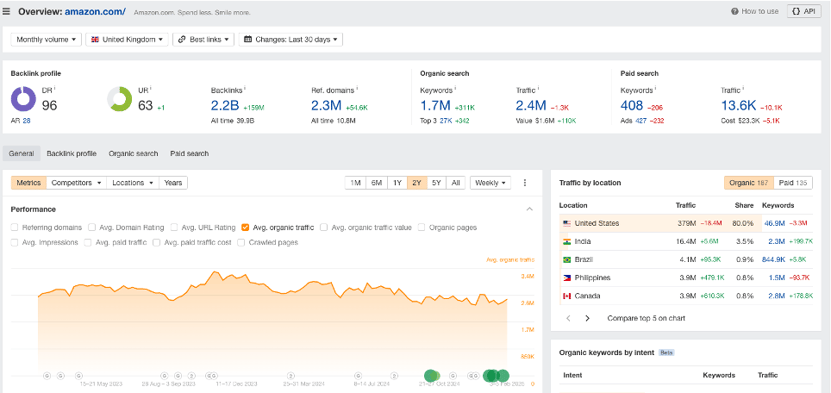The width and height of the screenshot is (831, 393).
Task: Click the United States flag icon
Action: pyautogui.click(x=567, y=224)
